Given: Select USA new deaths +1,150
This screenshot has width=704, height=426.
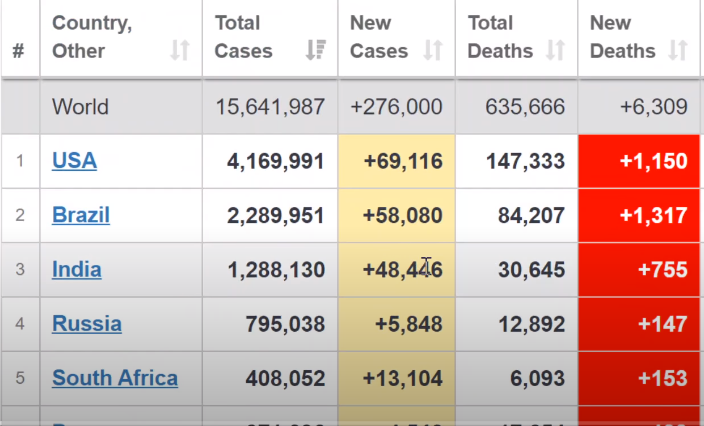Looking at the screenshot, I should tap(654, 161).
